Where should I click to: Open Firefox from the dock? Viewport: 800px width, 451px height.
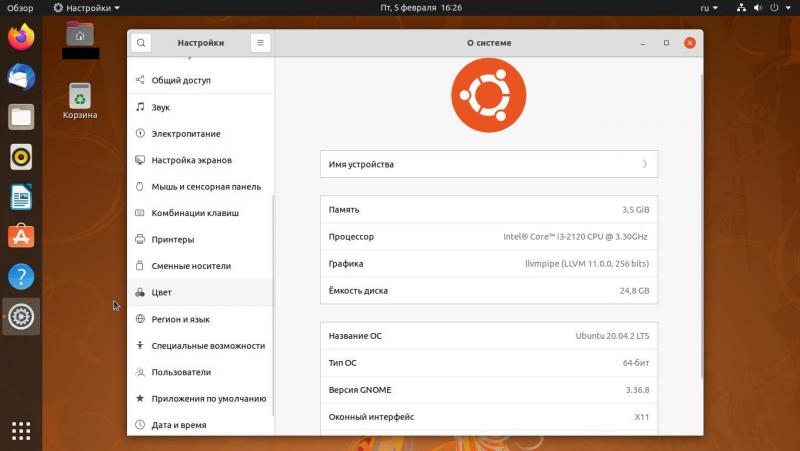tap(21, 38)
